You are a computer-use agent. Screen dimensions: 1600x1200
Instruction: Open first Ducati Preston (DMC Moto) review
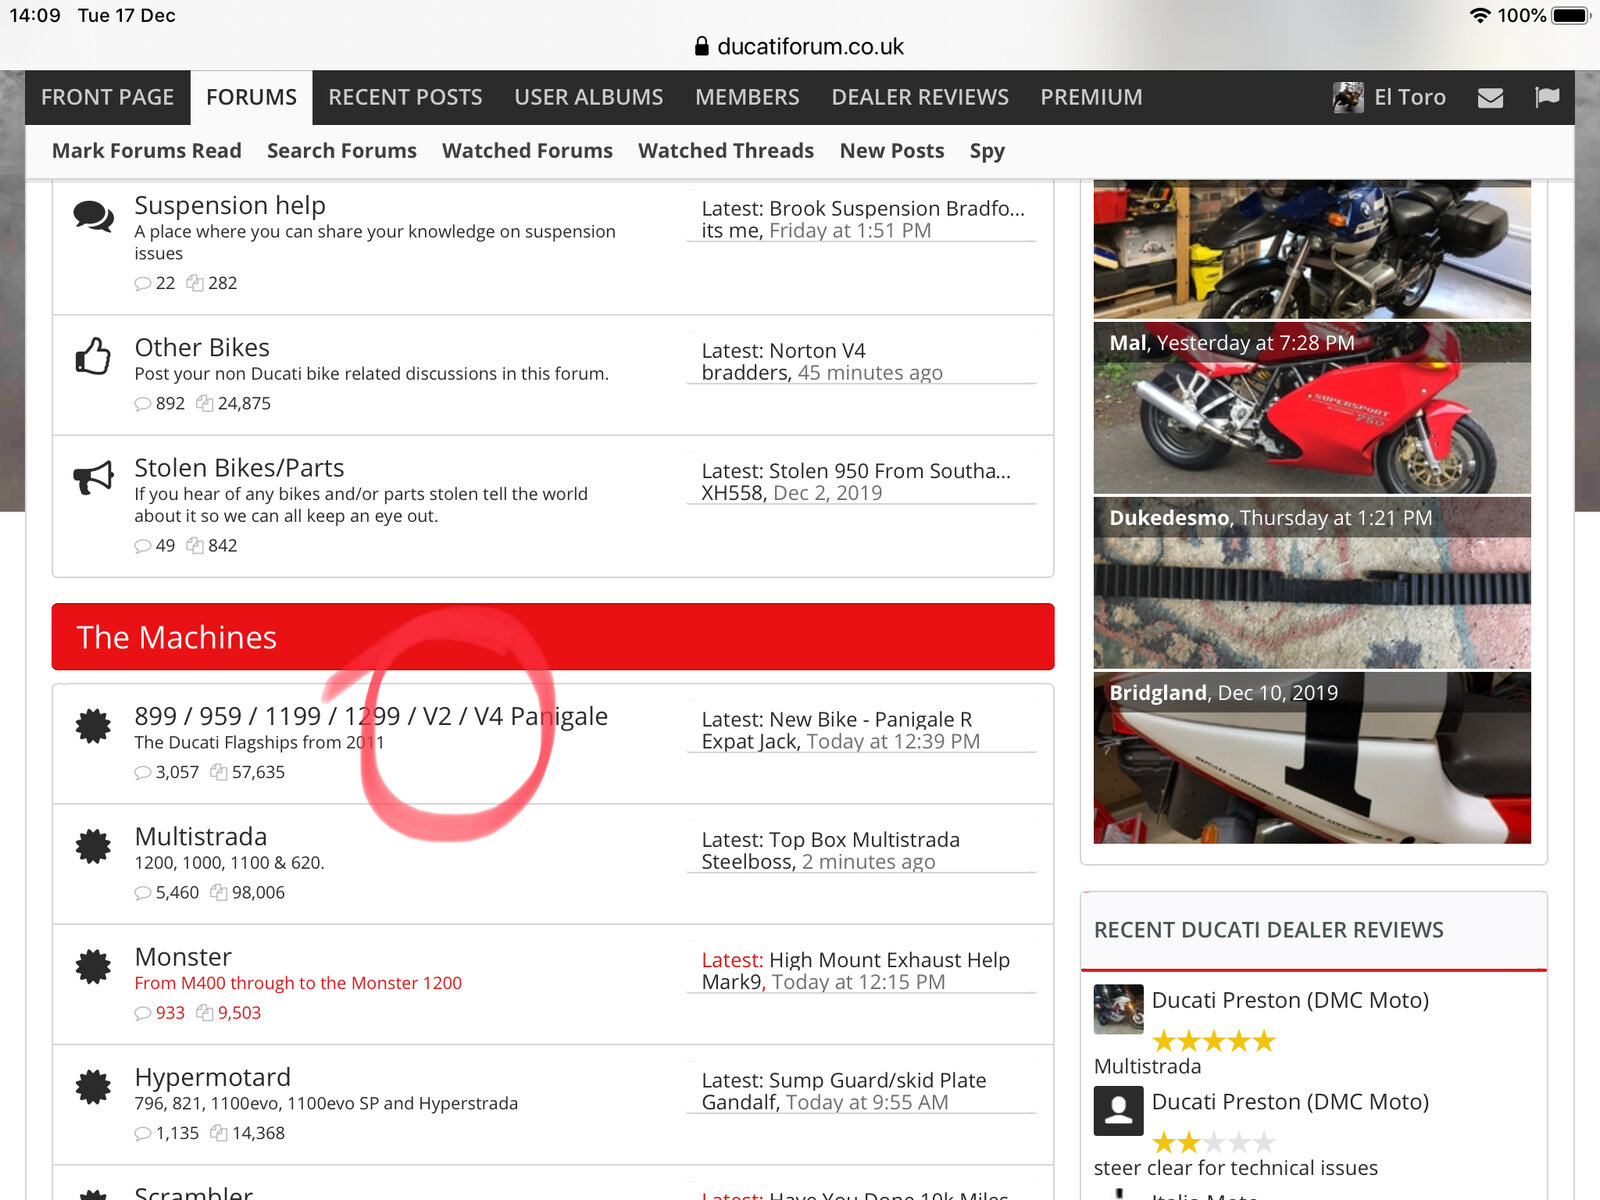[x=1290, y=1000]
